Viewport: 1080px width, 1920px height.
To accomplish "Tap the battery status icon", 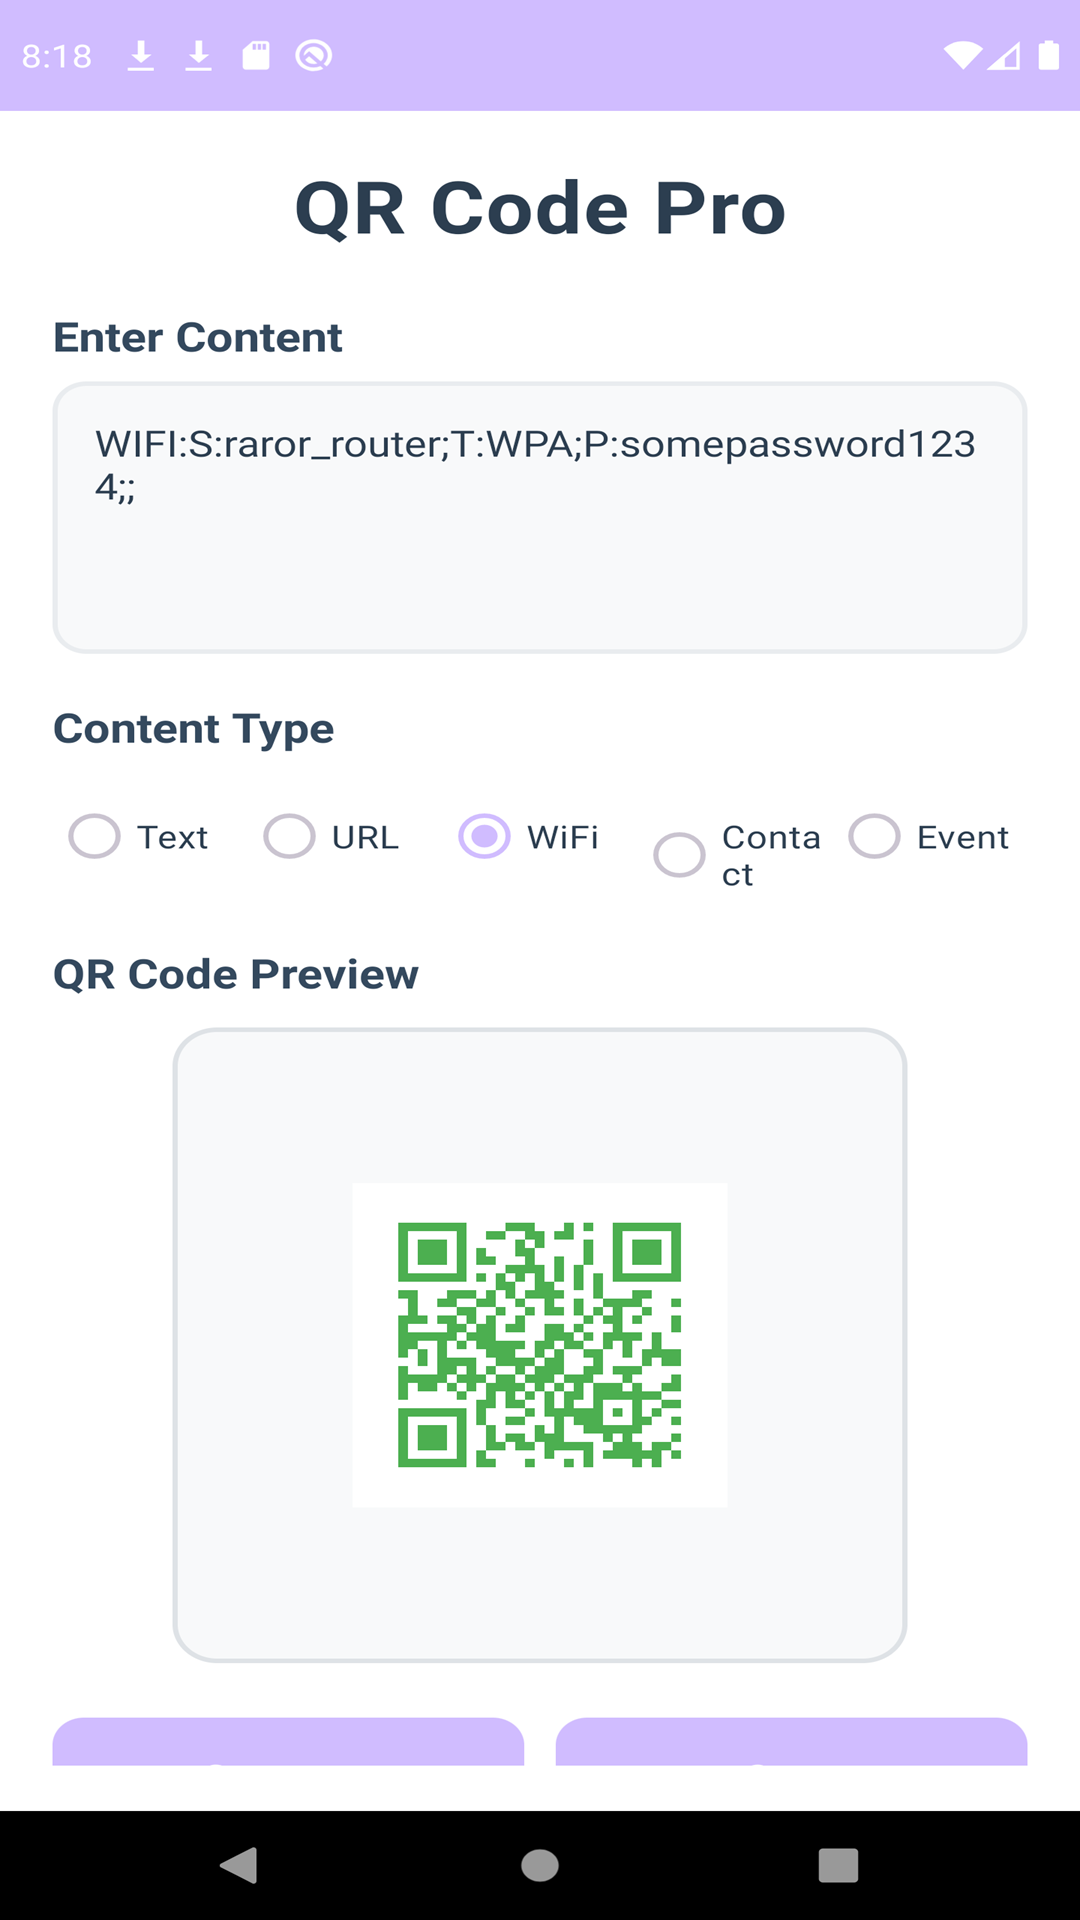I will 1048,56.
